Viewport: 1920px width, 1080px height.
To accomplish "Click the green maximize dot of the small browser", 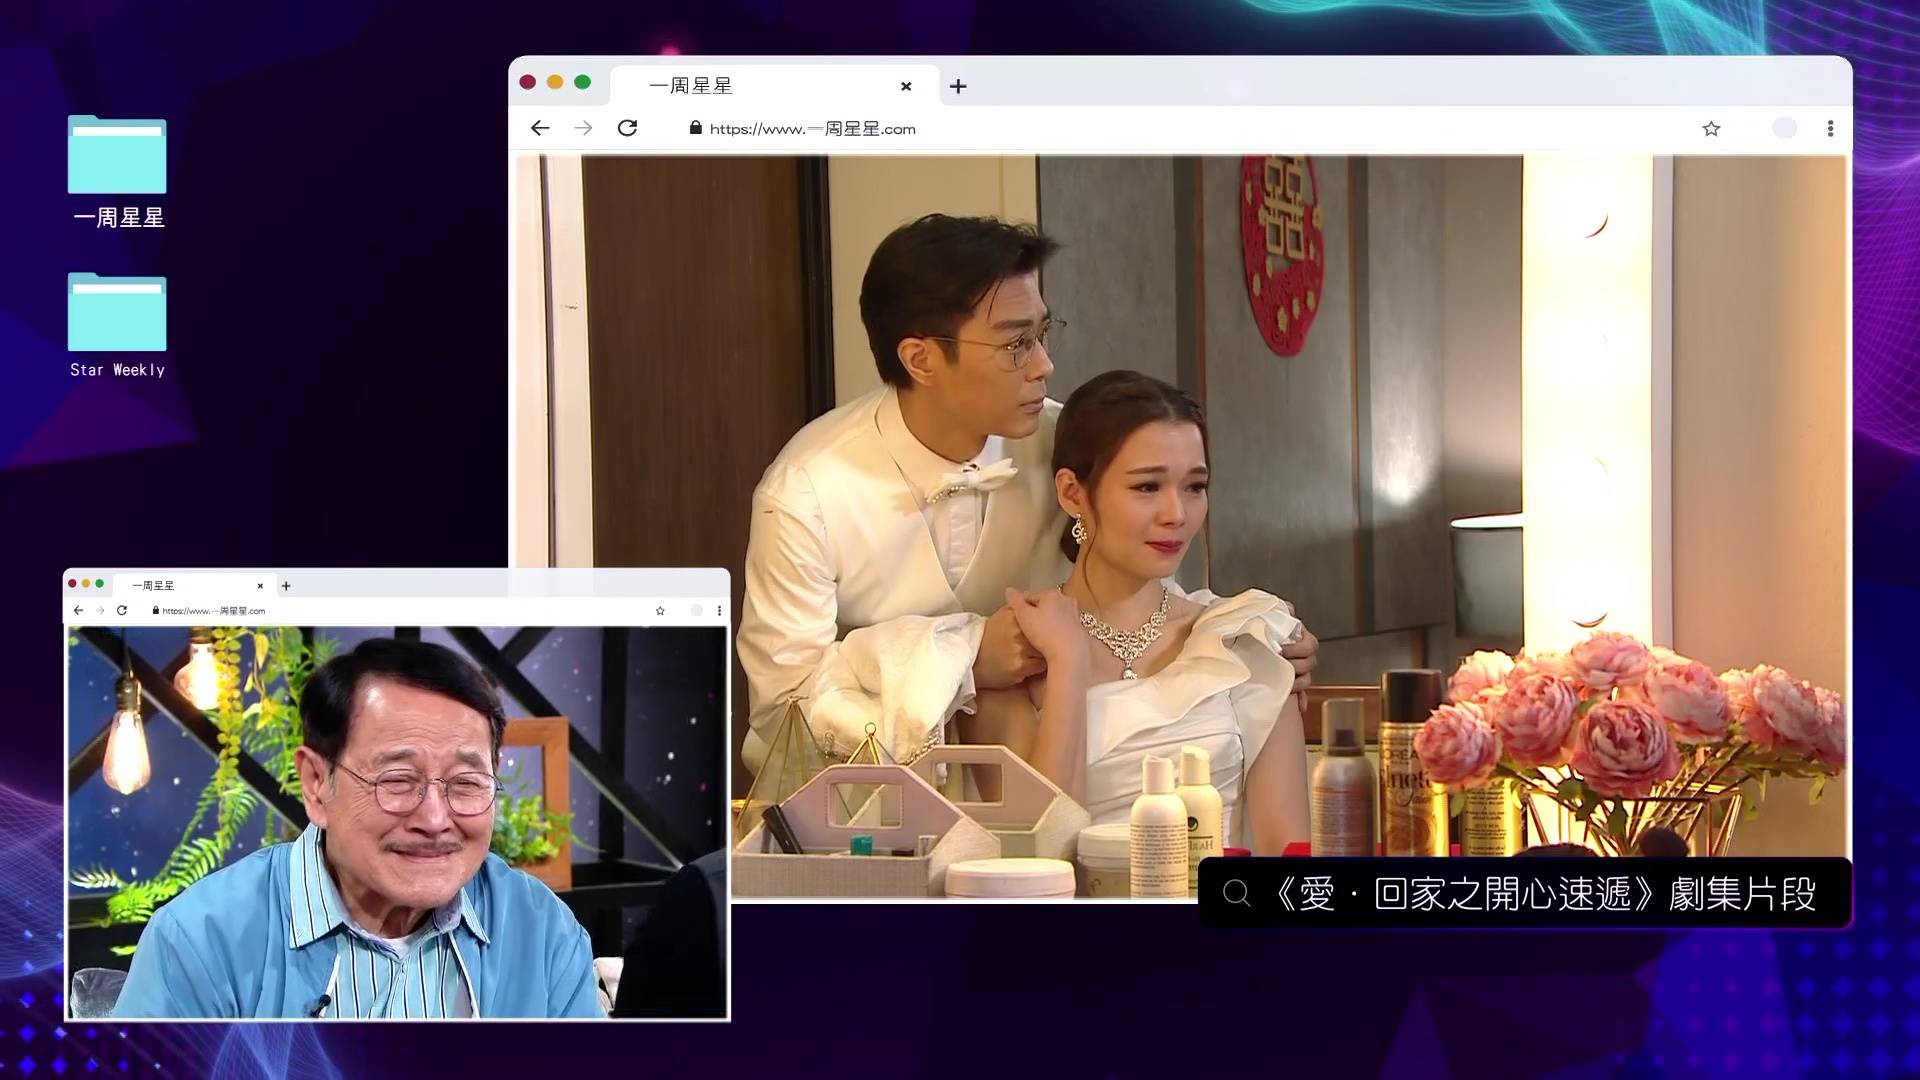I will (x=99, y=584).
